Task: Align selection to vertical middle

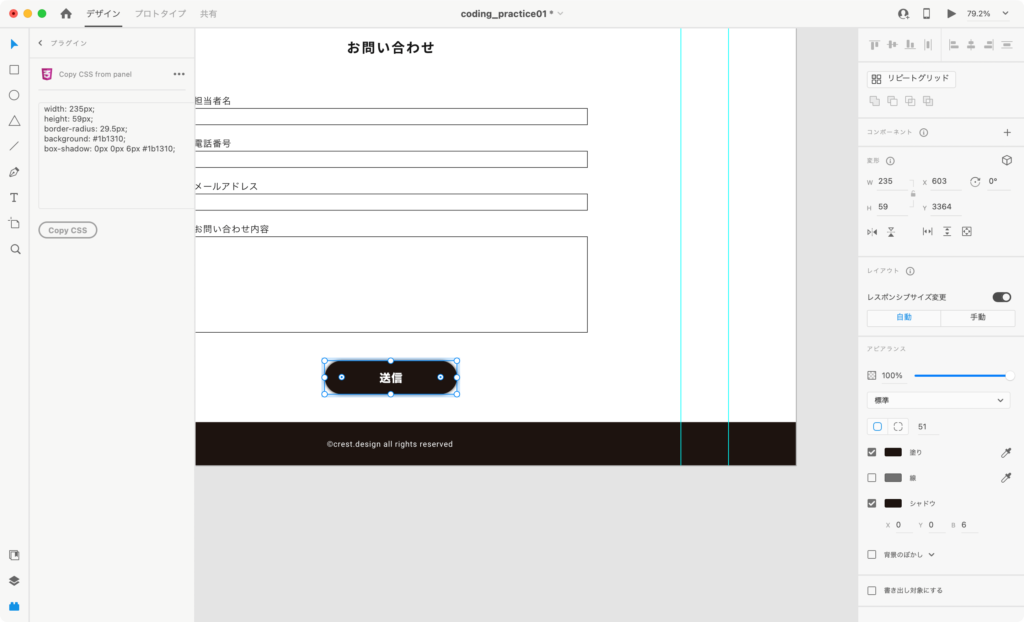Action: tap(892, 44)
